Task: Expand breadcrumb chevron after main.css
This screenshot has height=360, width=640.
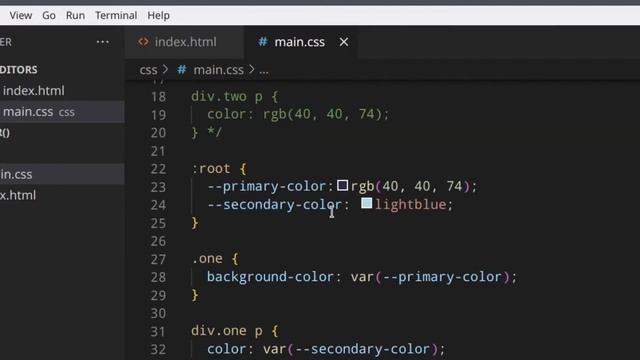Action: (x=252, y=70)
